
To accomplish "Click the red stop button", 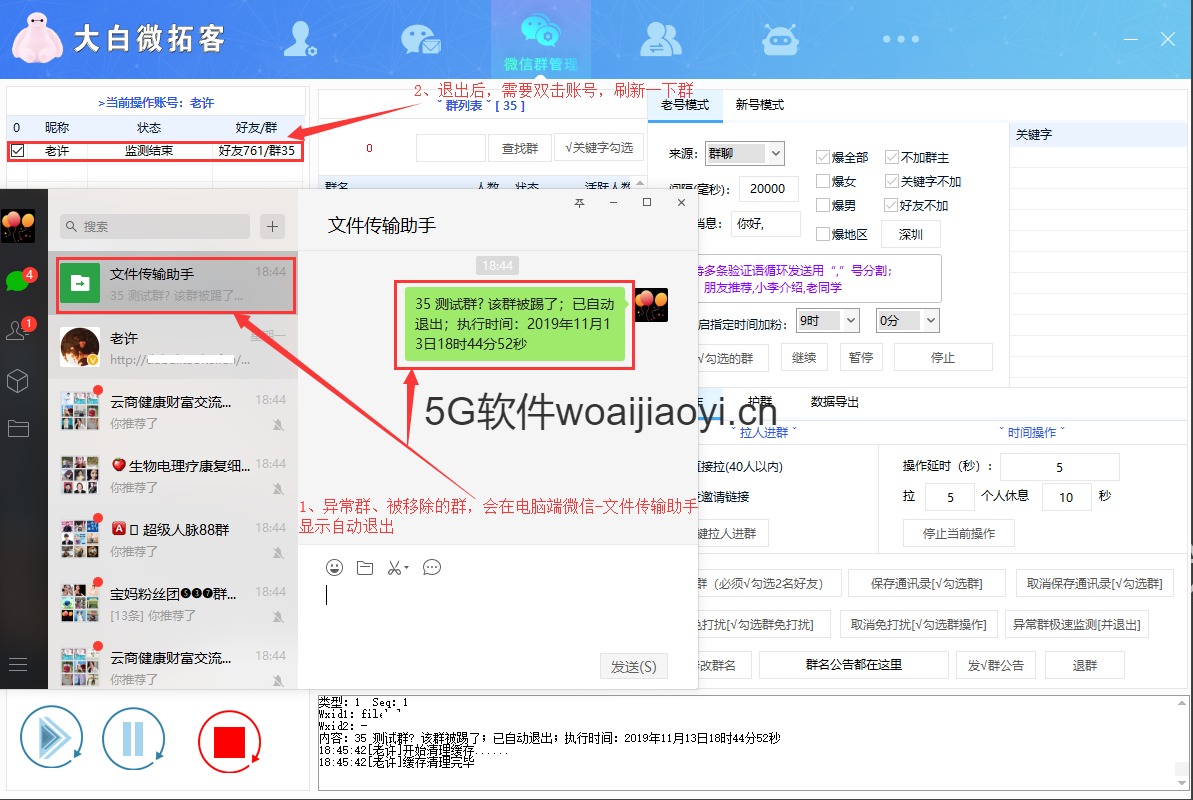I will (x=229, y=742).
